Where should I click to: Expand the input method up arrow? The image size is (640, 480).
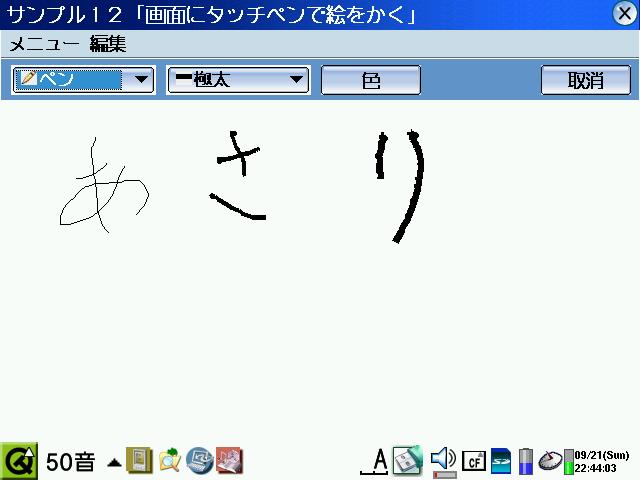[x=114, y=463]
